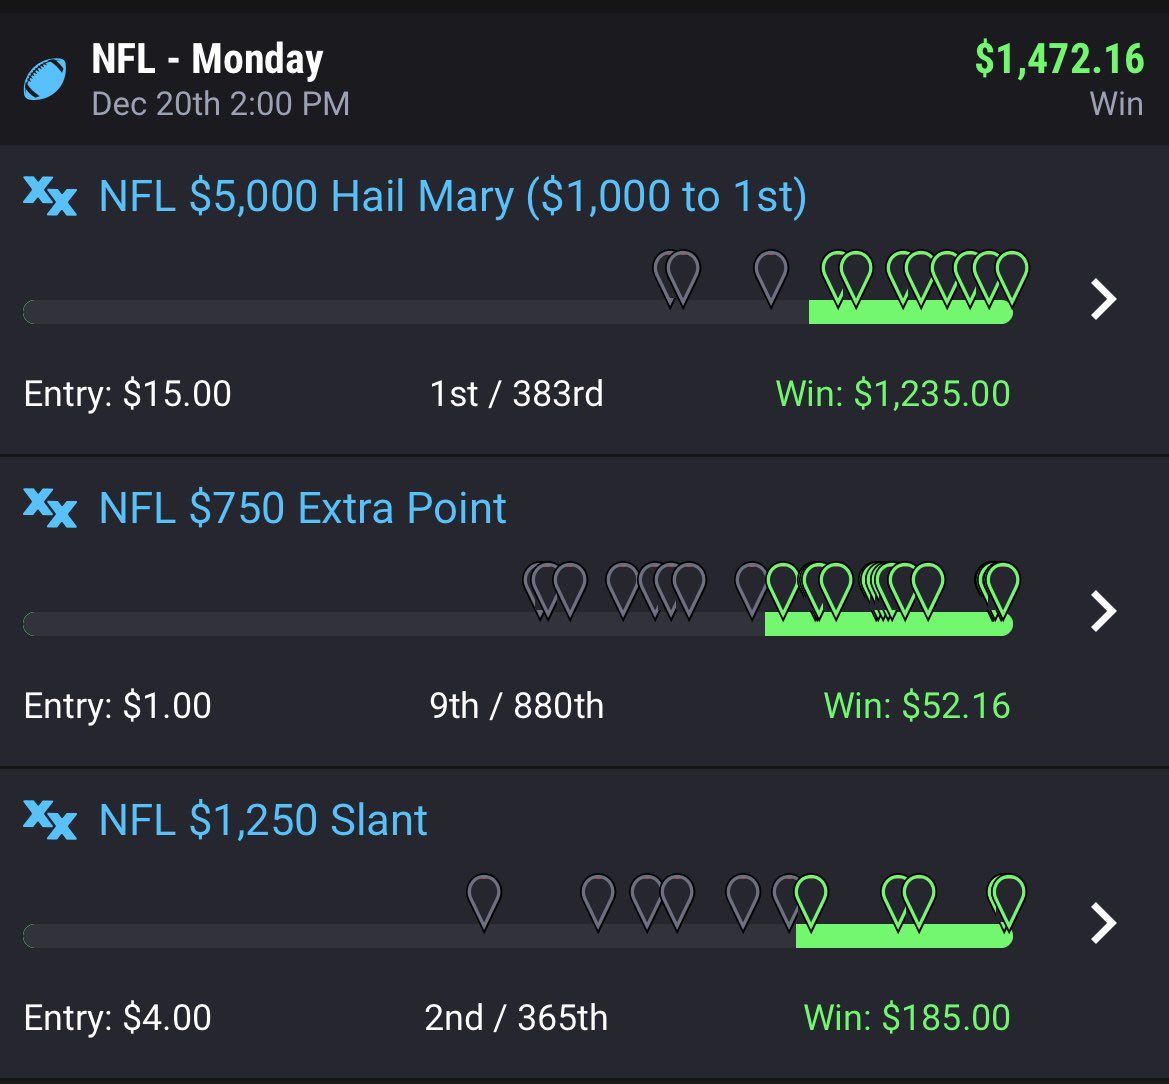
Task: Click the $1,472.16 total win amount
Action: click(x=1059, y=59)
